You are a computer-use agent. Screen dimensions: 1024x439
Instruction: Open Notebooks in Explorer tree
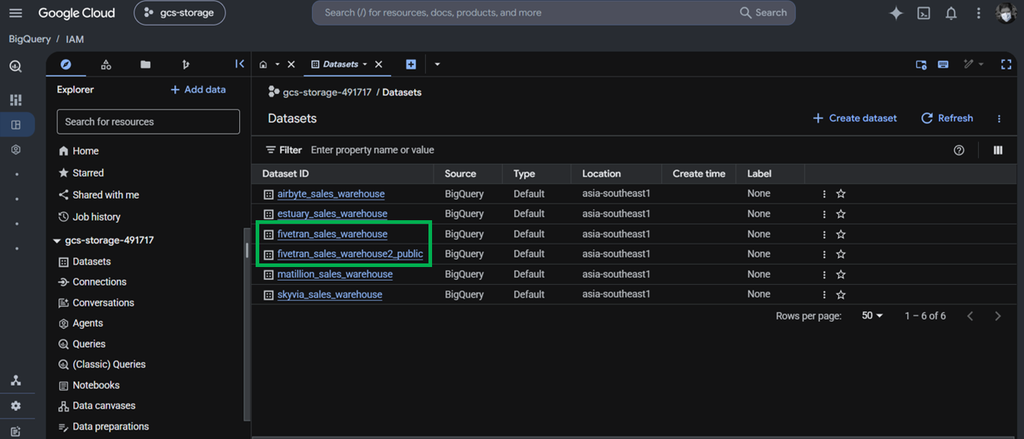[91, 385]
